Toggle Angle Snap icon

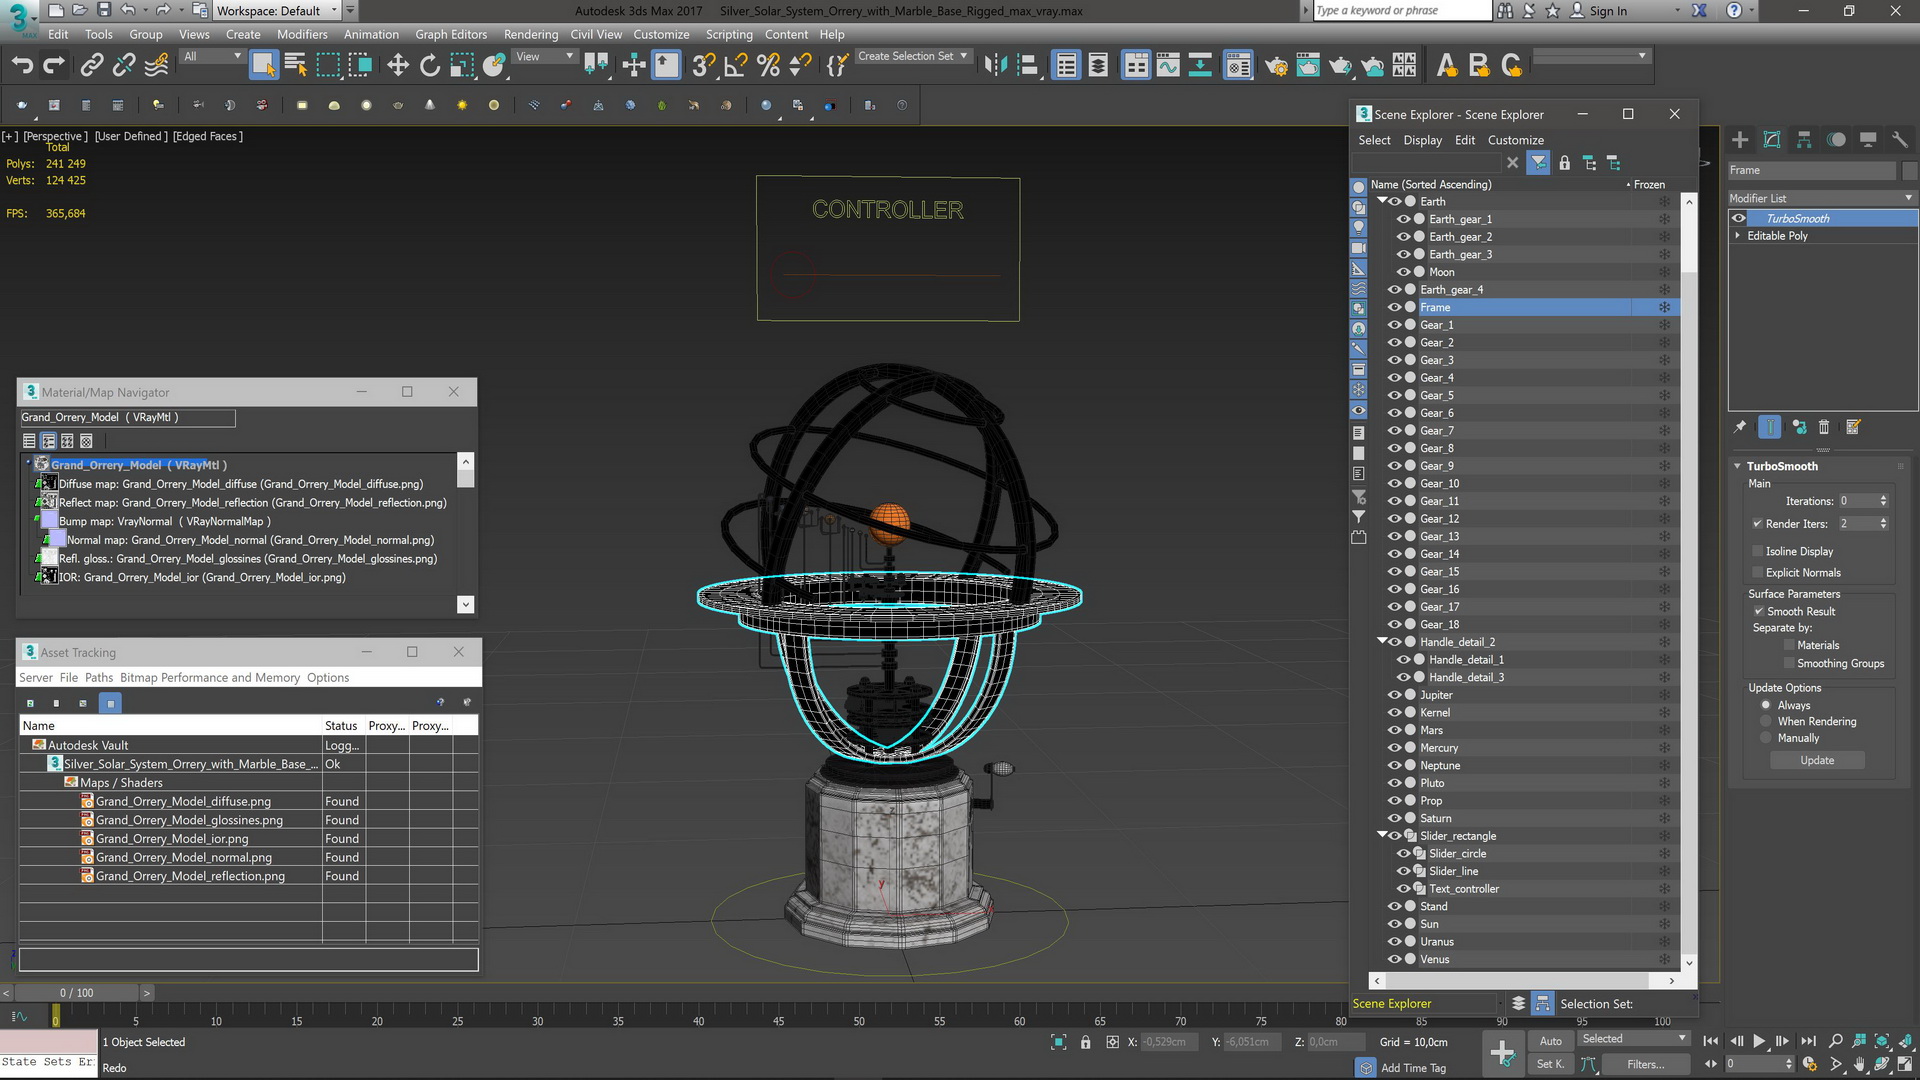tap(736, 66)
